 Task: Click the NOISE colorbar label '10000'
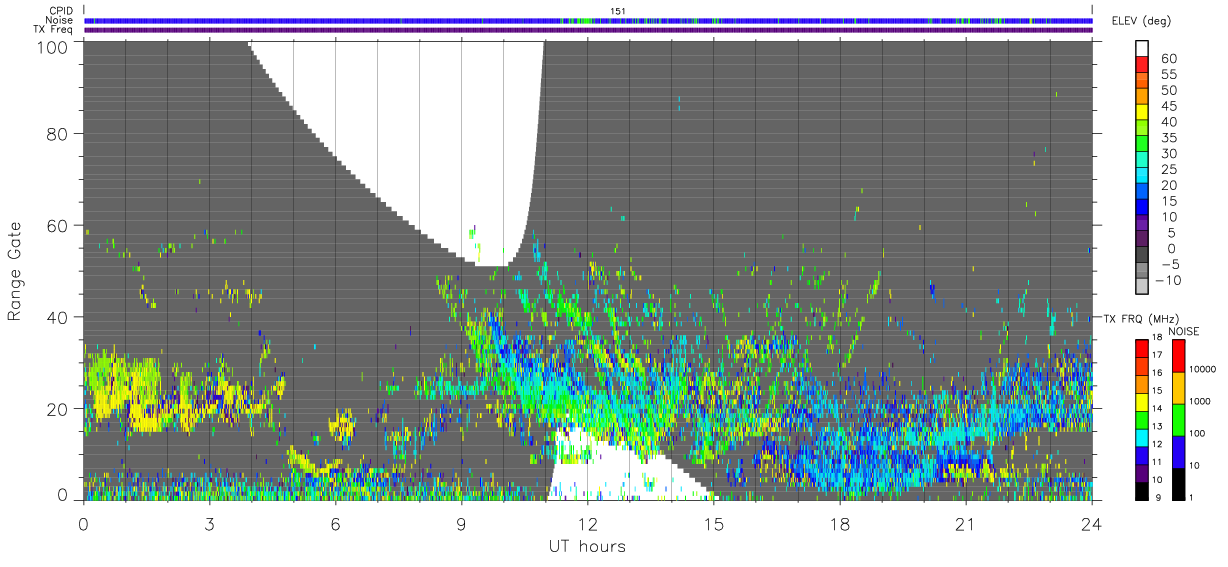(1202, 370)
